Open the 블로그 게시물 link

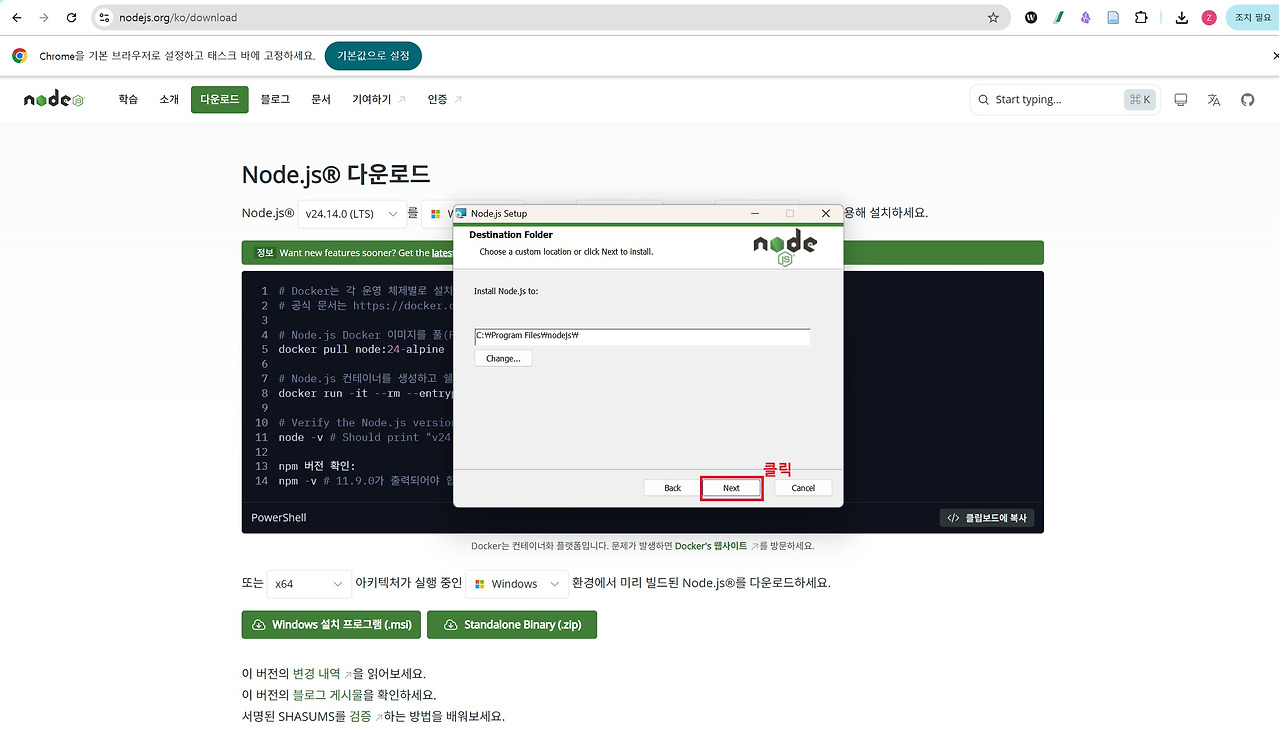coord(327,695)
